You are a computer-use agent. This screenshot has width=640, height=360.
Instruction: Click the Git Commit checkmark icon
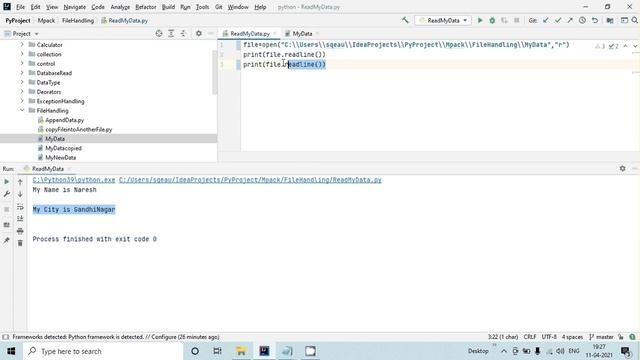coord(558,20)
